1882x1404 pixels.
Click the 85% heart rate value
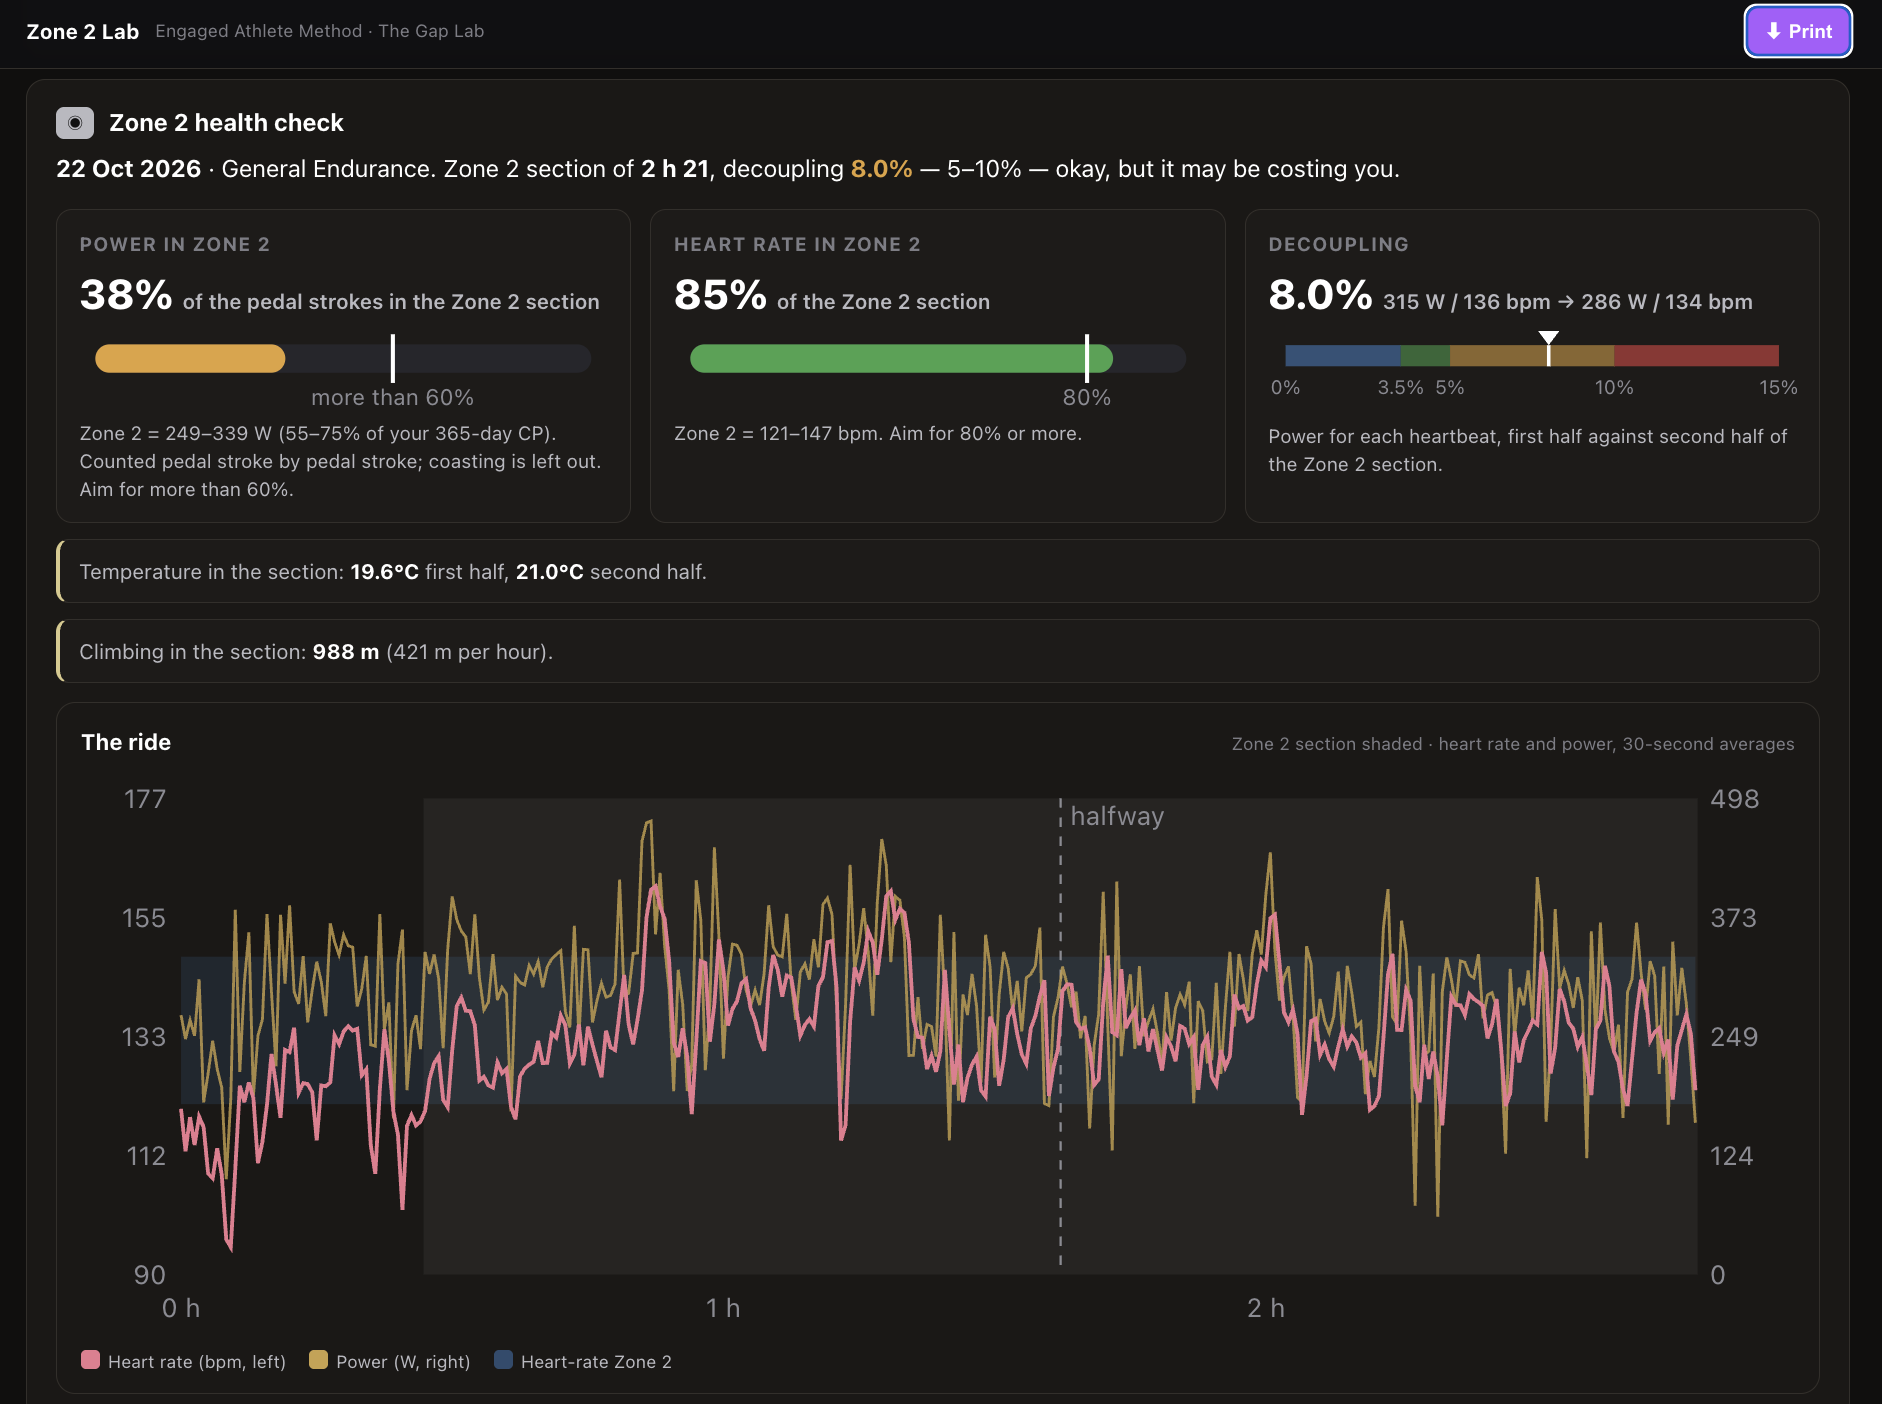tap(720, 295)
